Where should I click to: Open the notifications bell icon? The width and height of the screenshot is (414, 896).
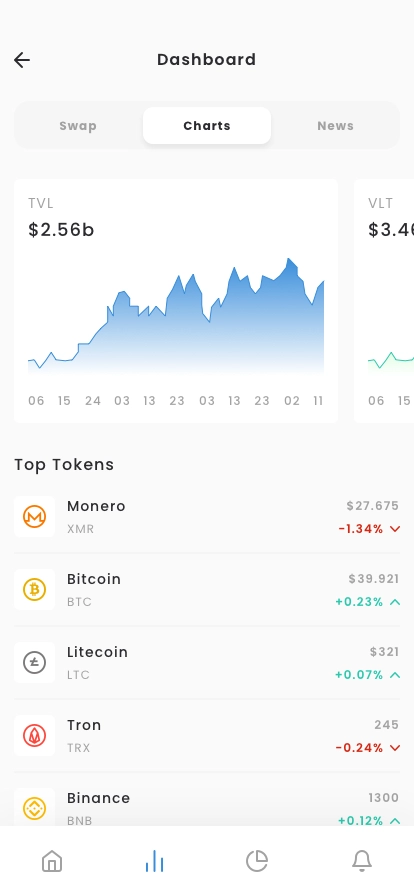click(361, 861)
